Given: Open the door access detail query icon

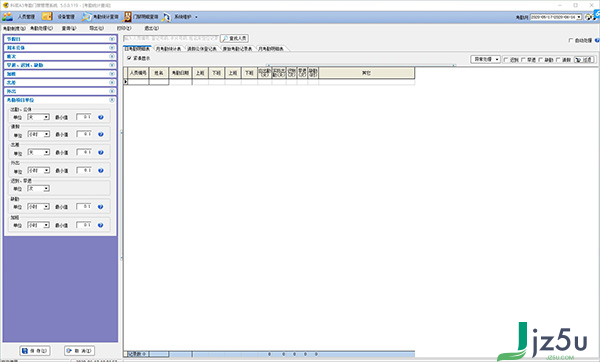Looking at the screenshot, I should pyautogui.click(x=127, y=17).
